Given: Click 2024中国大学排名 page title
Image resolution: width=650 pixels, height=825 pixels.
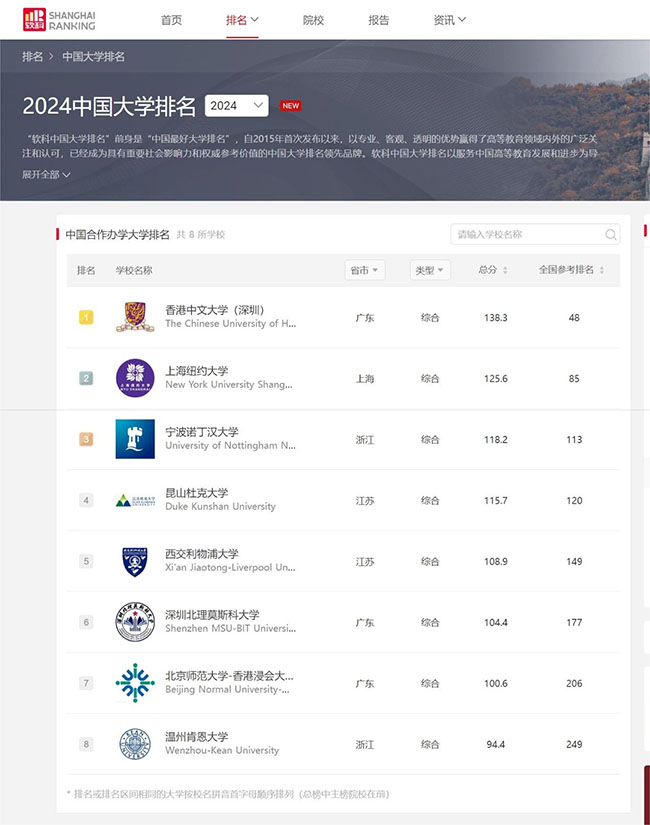Looking at the screenshot, I should click(109, 106).
